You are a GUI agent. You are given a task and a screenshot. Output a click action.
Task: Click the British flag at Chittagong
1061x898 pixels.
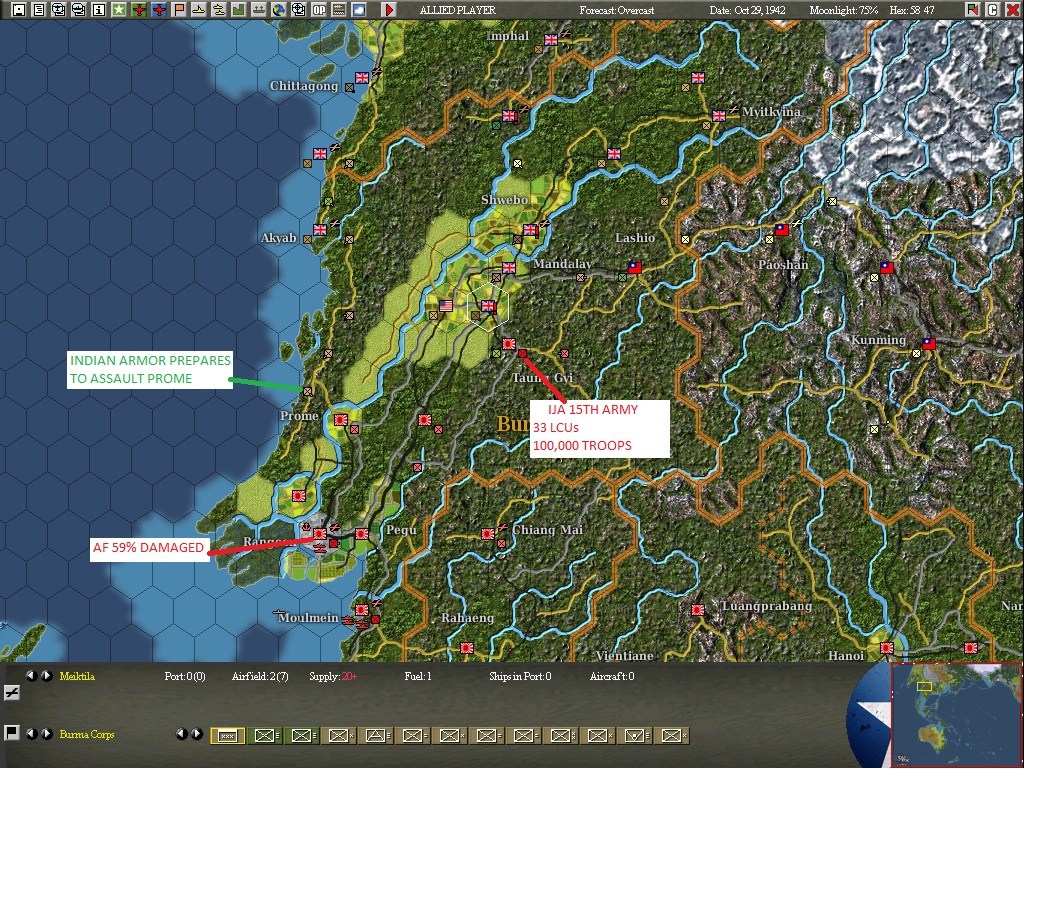362,77
